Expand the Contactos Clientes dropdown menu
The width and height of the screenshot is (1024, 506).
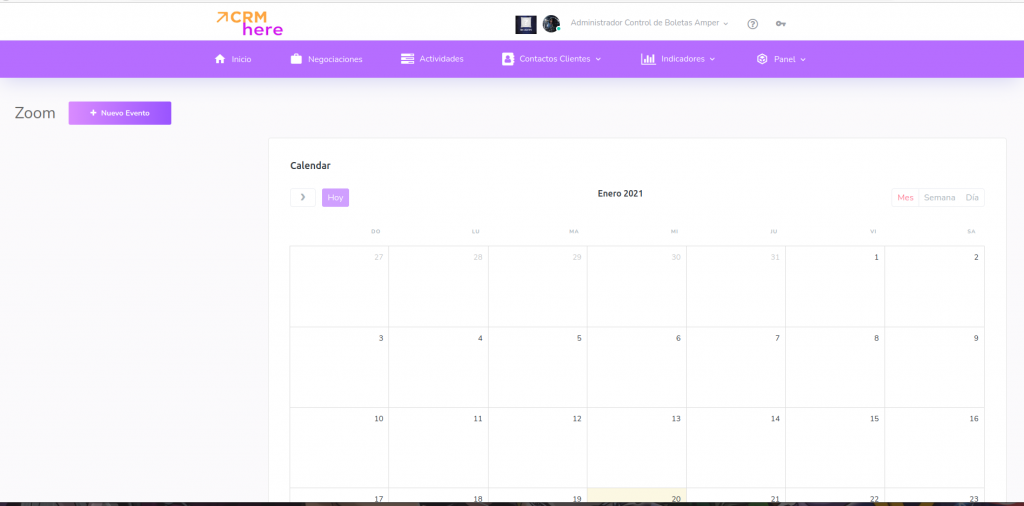coord(551,59)
